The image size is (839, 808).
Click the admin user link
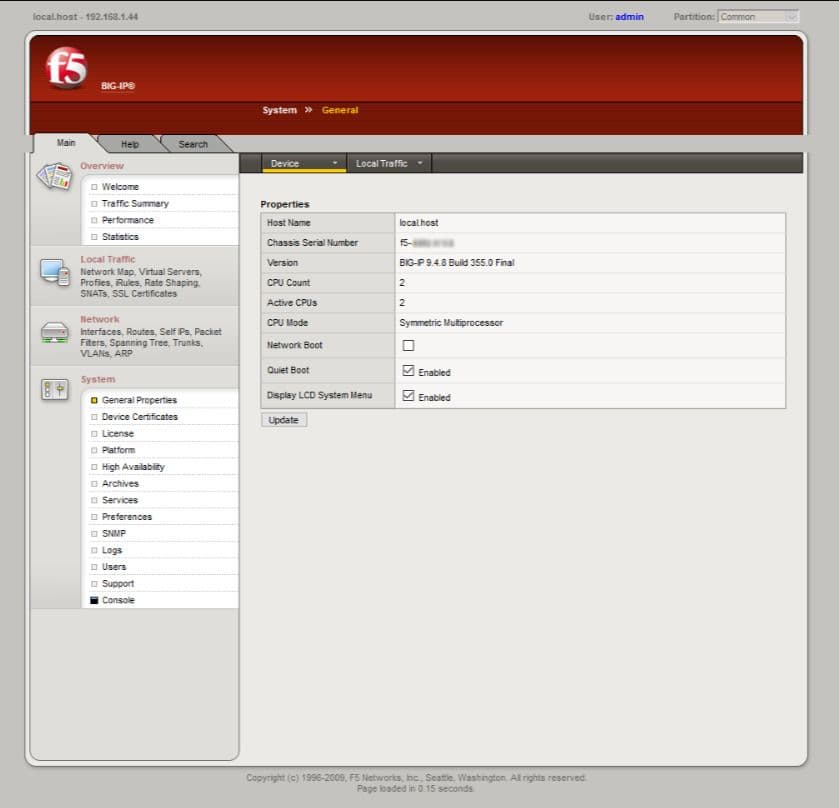(628, 16)
